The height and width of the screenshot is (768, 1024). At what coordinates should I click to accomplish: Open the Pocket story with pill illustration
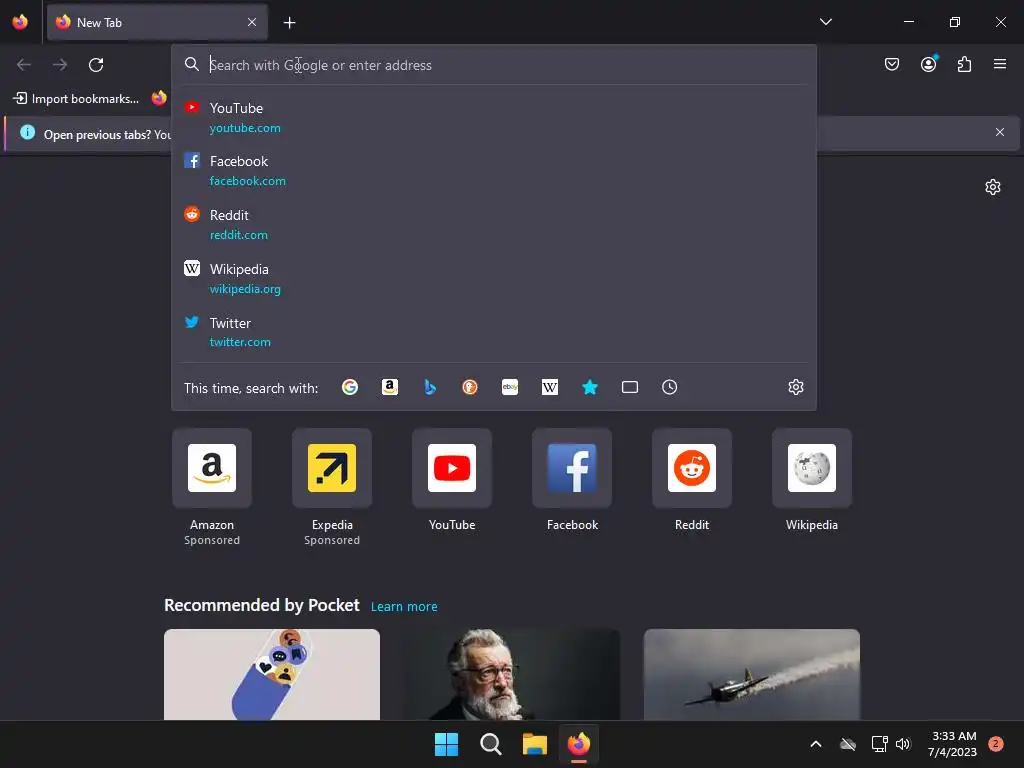(x=272, y=675)
